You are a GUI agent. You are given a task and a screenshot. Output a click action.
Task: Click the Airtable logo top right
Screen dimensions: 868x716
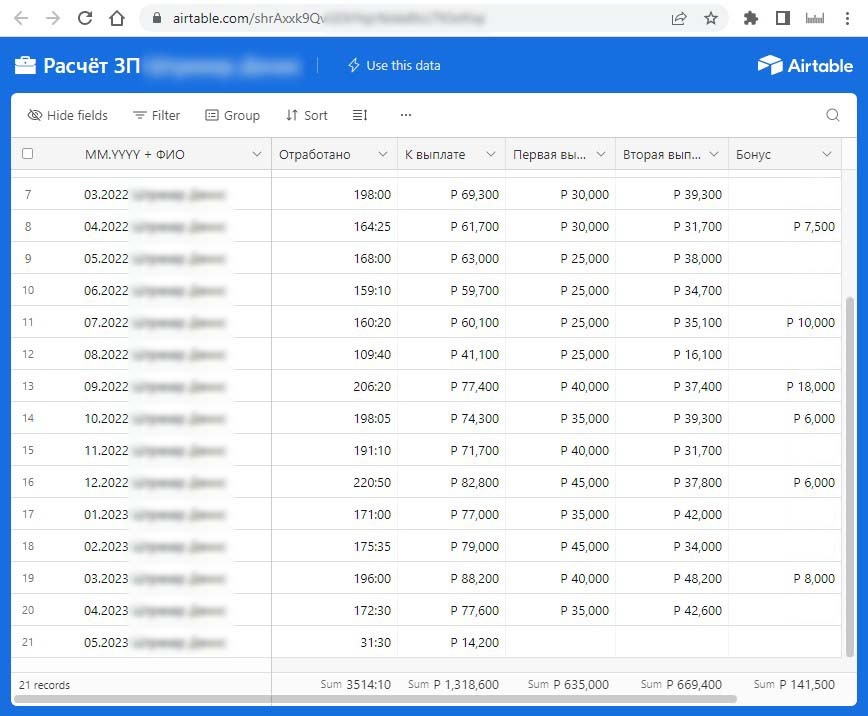pyautogui.click(x=805, y=65)
